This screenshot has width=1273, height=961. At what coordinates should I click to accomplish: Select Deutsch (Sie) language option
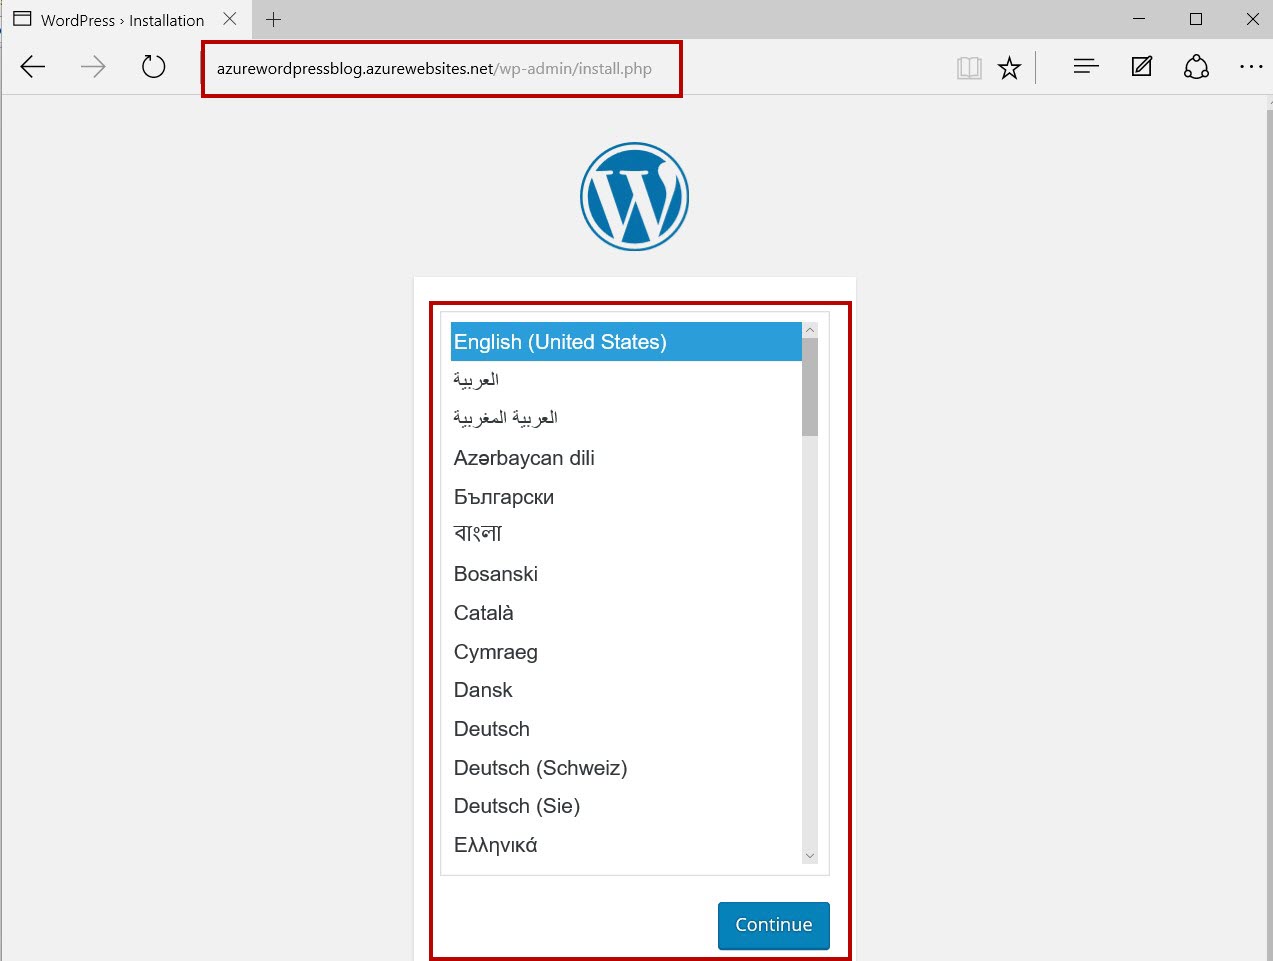click(626, 806)
